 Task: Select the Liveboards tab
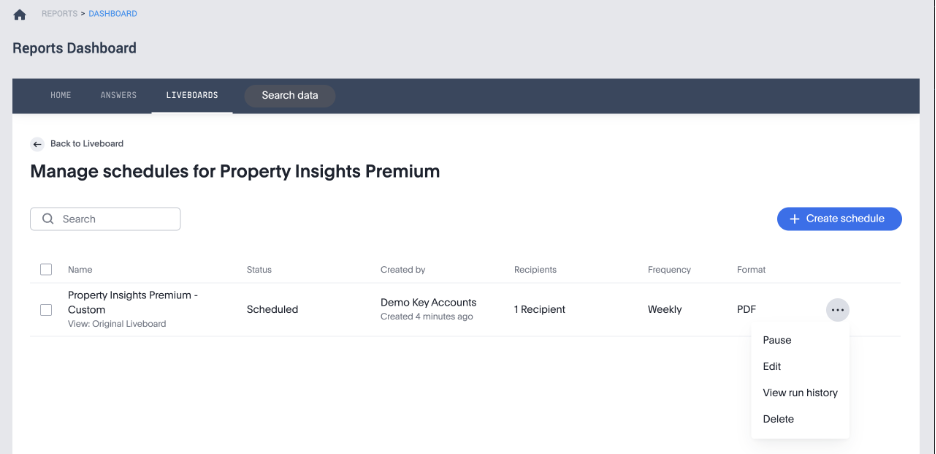(x=192, y=96)
